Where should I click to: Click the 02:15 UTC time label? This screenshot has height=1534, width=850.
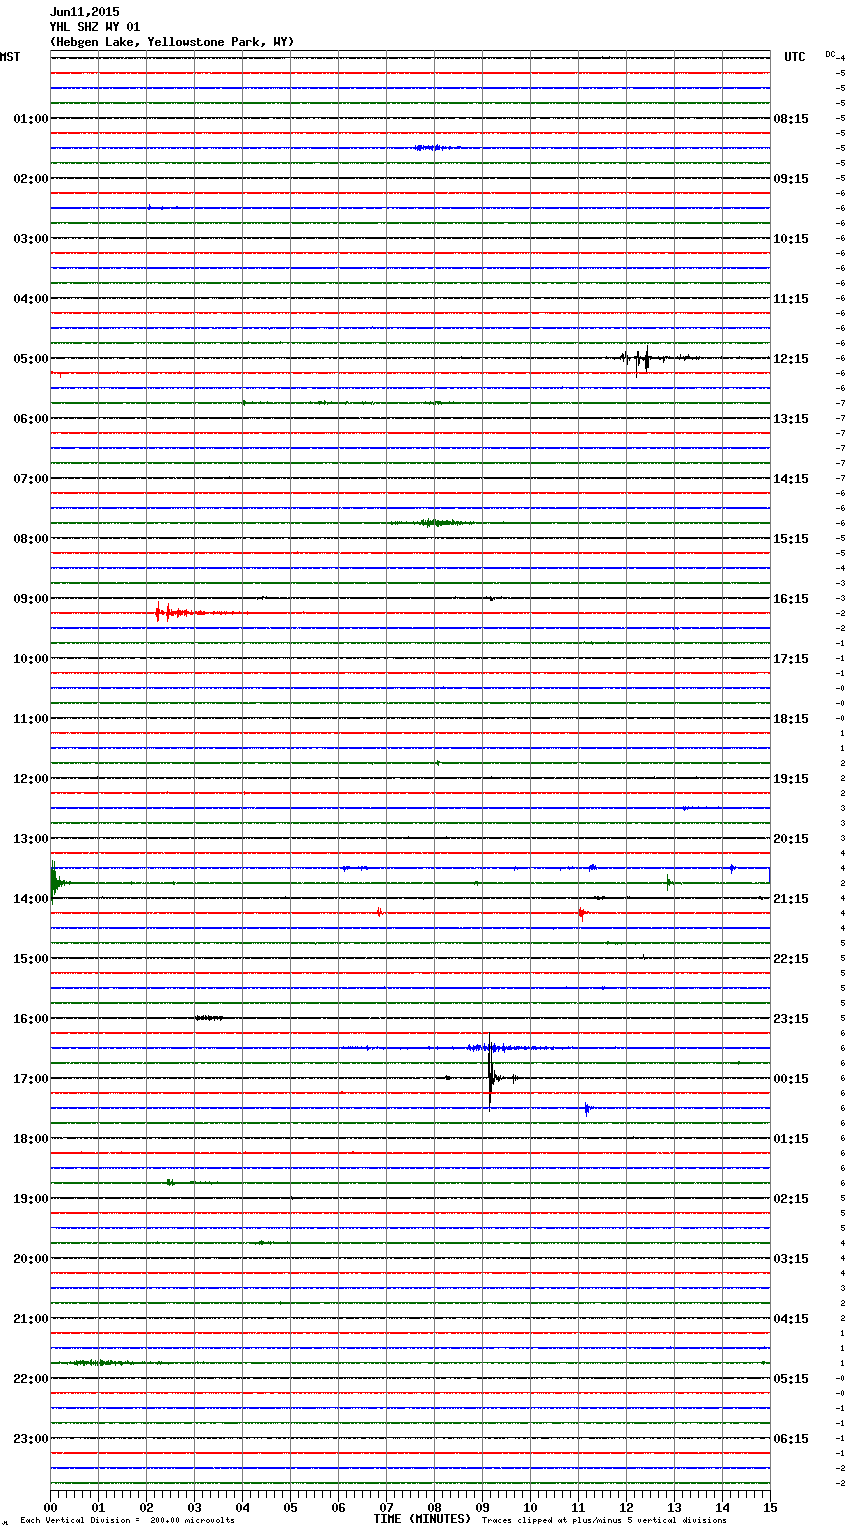point(791,1199)
